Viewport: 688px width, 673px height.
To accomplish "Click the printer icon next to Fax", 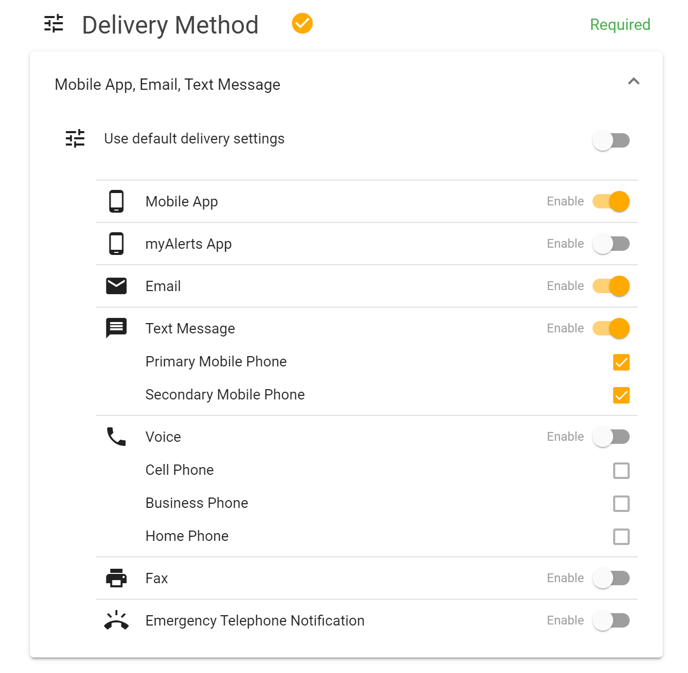I will (116, 578).
